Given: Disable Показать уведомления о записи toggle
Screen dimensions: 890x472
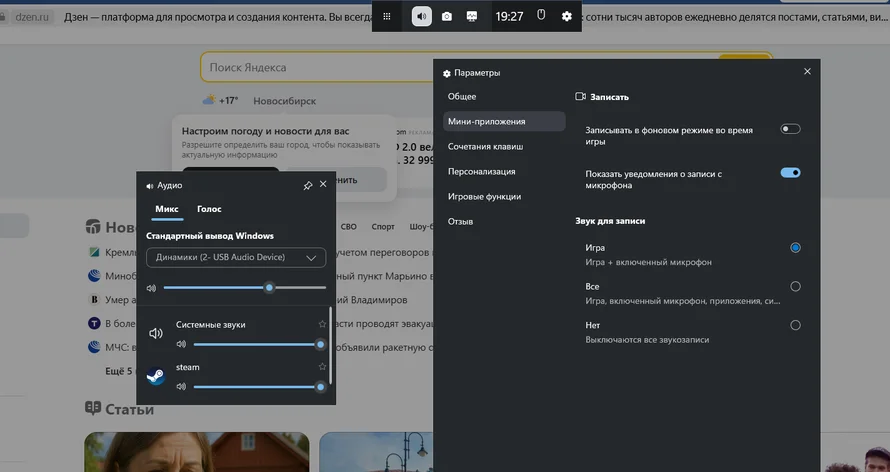Looking at the screenshot, I should pyautogui.click(x=790, y=173).
